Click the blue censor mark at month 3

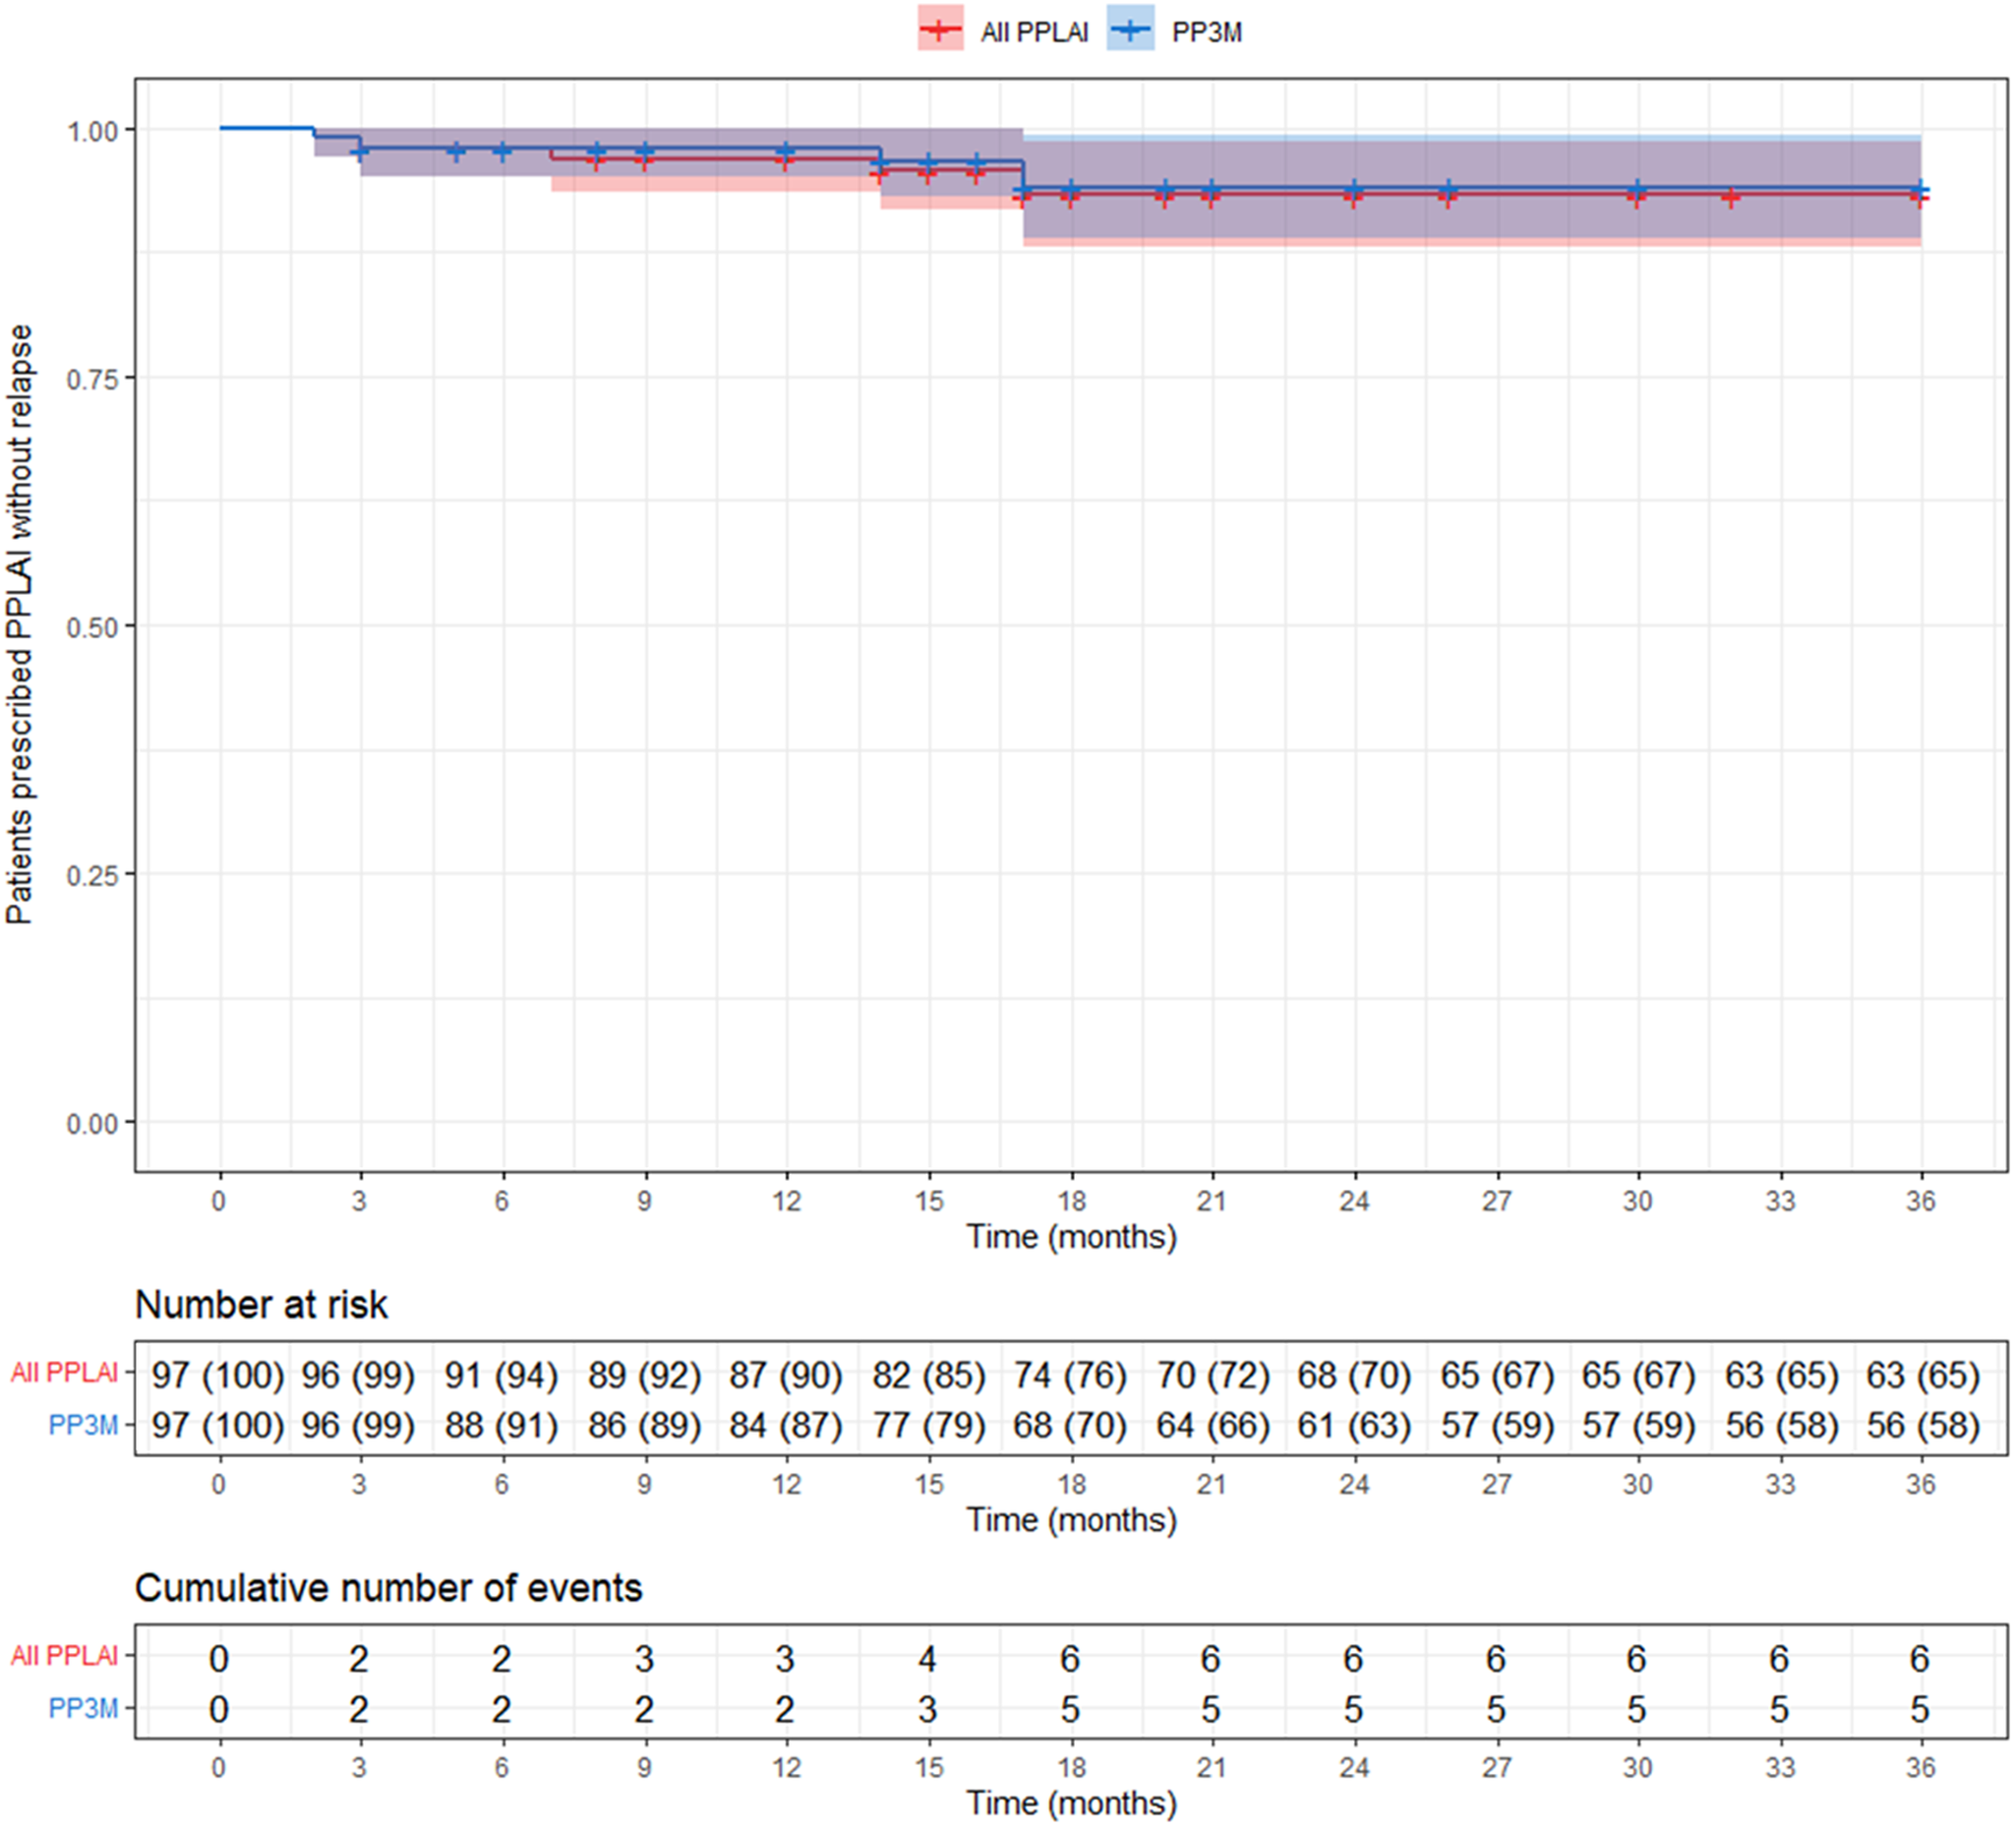tap(361, 151)
